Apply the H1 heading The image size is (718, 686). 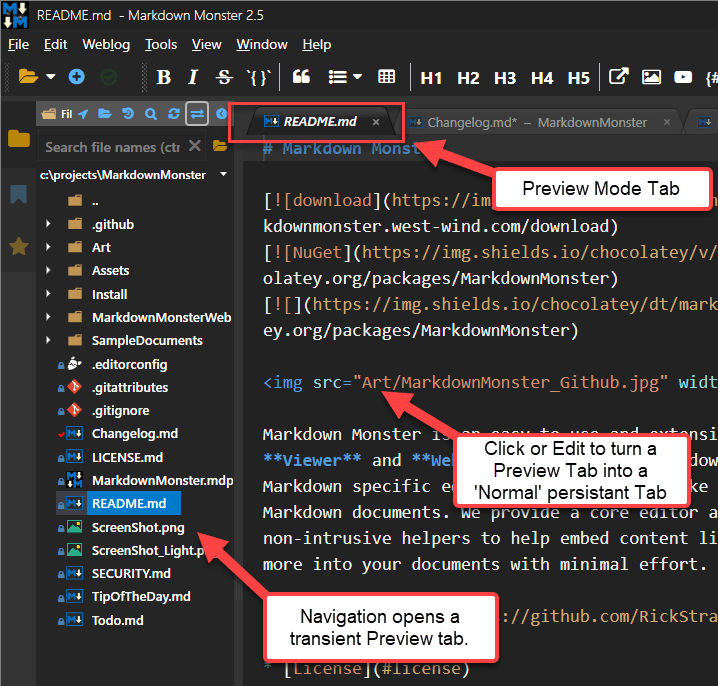(x=431, y=78)
